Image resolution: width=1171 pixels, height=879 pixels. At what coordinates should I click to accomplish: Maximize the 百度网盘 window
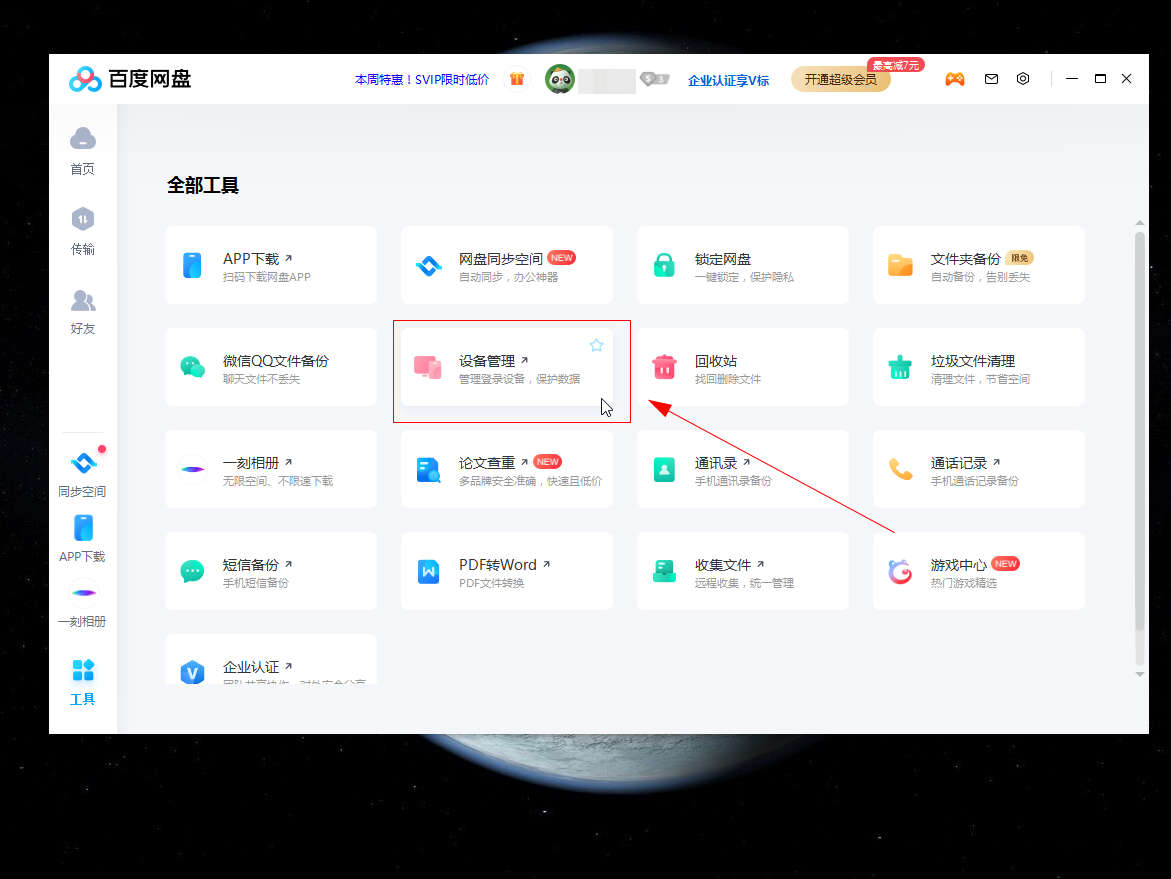point(1100,78)
